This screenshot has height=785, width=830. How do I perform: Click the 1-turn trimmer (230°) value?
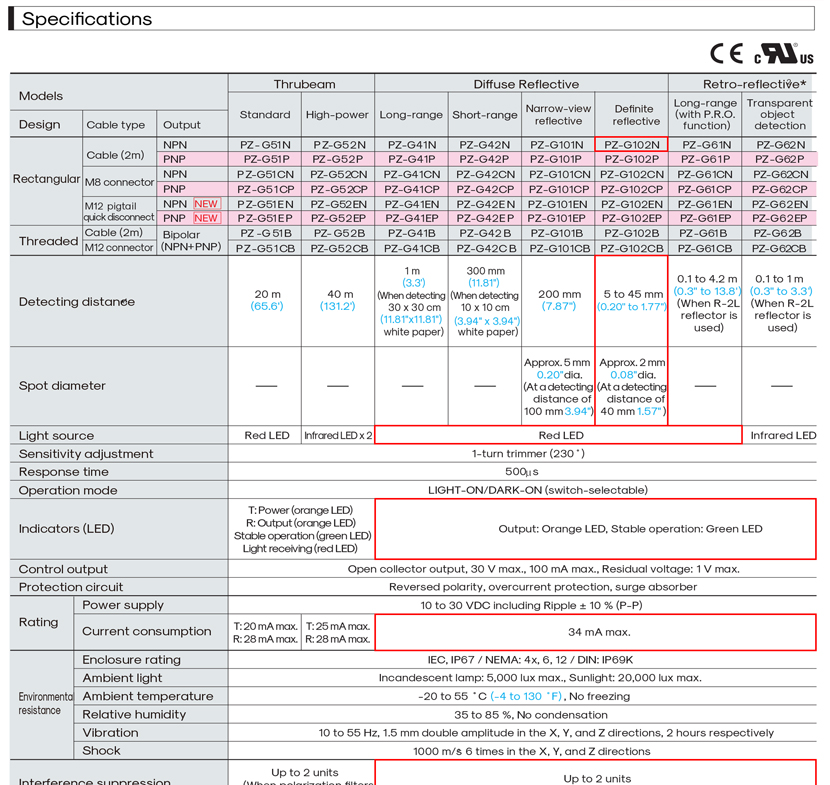[x=528, y=454]
